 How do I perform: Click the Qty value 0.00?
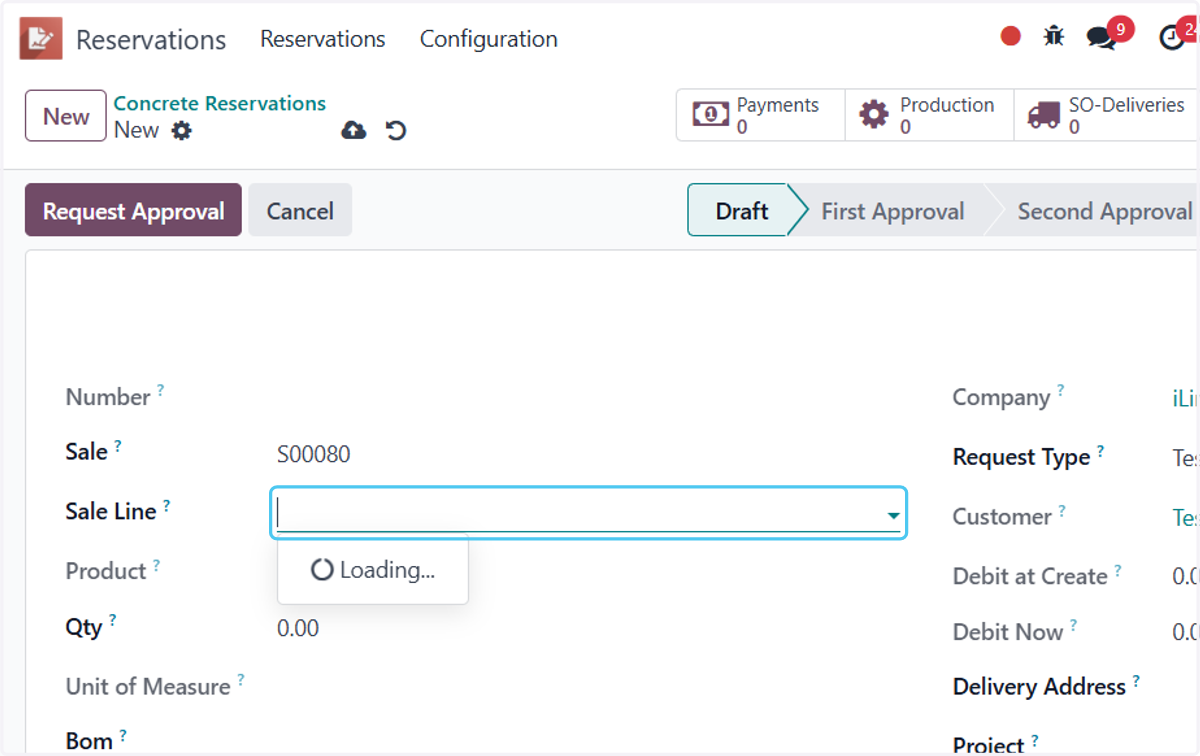click(298, 628)
